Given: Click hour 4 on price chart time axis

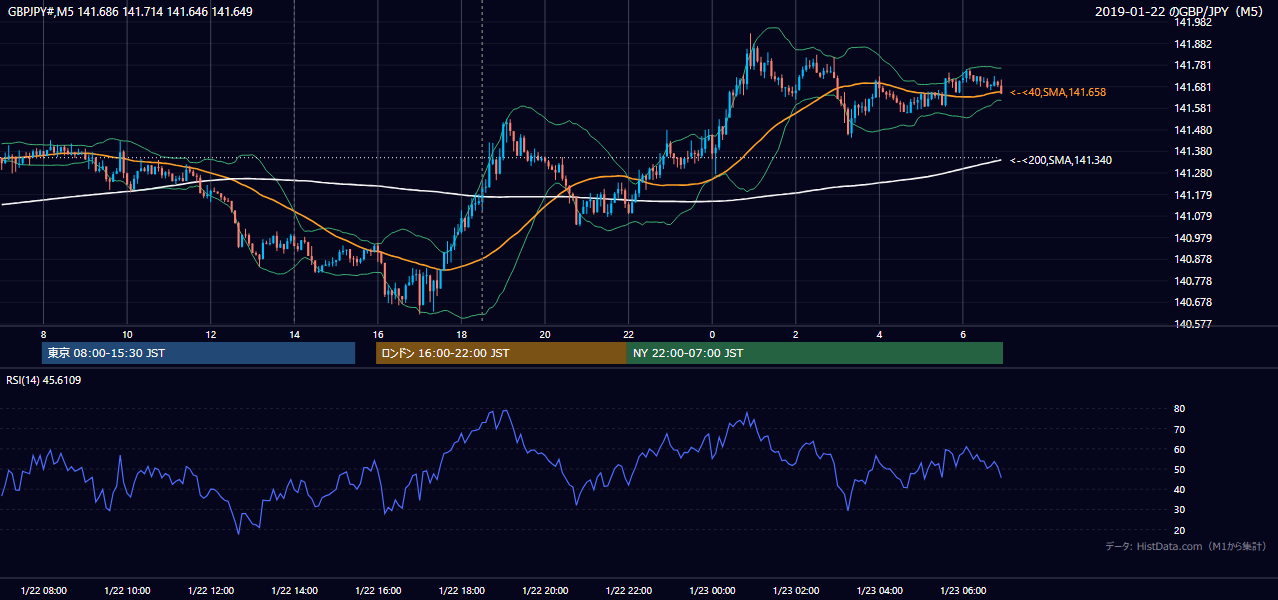Looking at the screenshot, I should point(879,334).
